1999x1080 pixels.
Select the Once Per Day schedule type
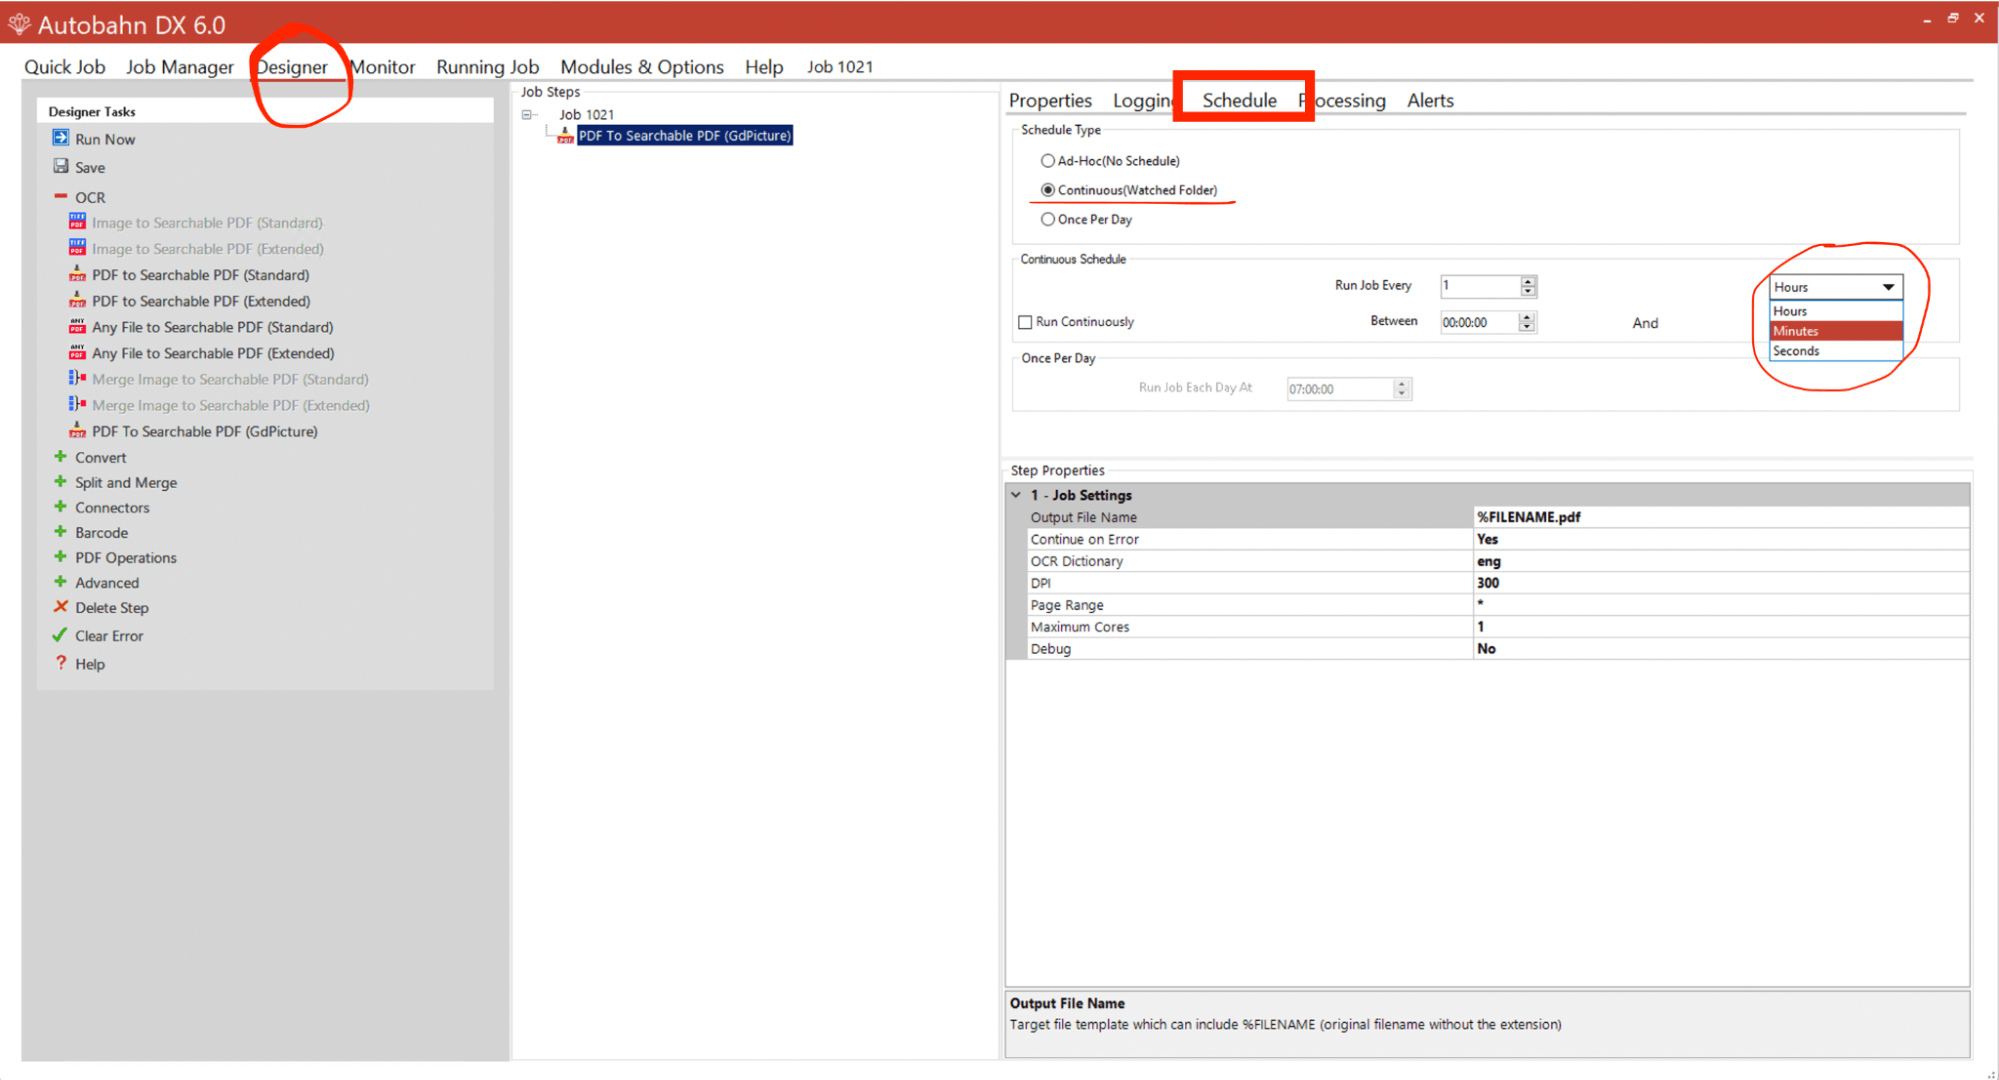pos(1048,219)
